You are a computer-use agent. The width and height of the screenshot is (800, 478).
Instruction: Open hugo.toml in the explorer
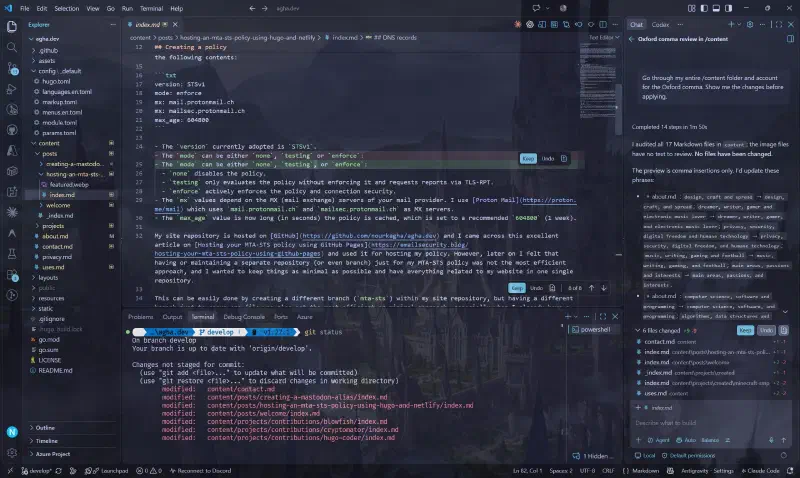[x=56, y=82]
